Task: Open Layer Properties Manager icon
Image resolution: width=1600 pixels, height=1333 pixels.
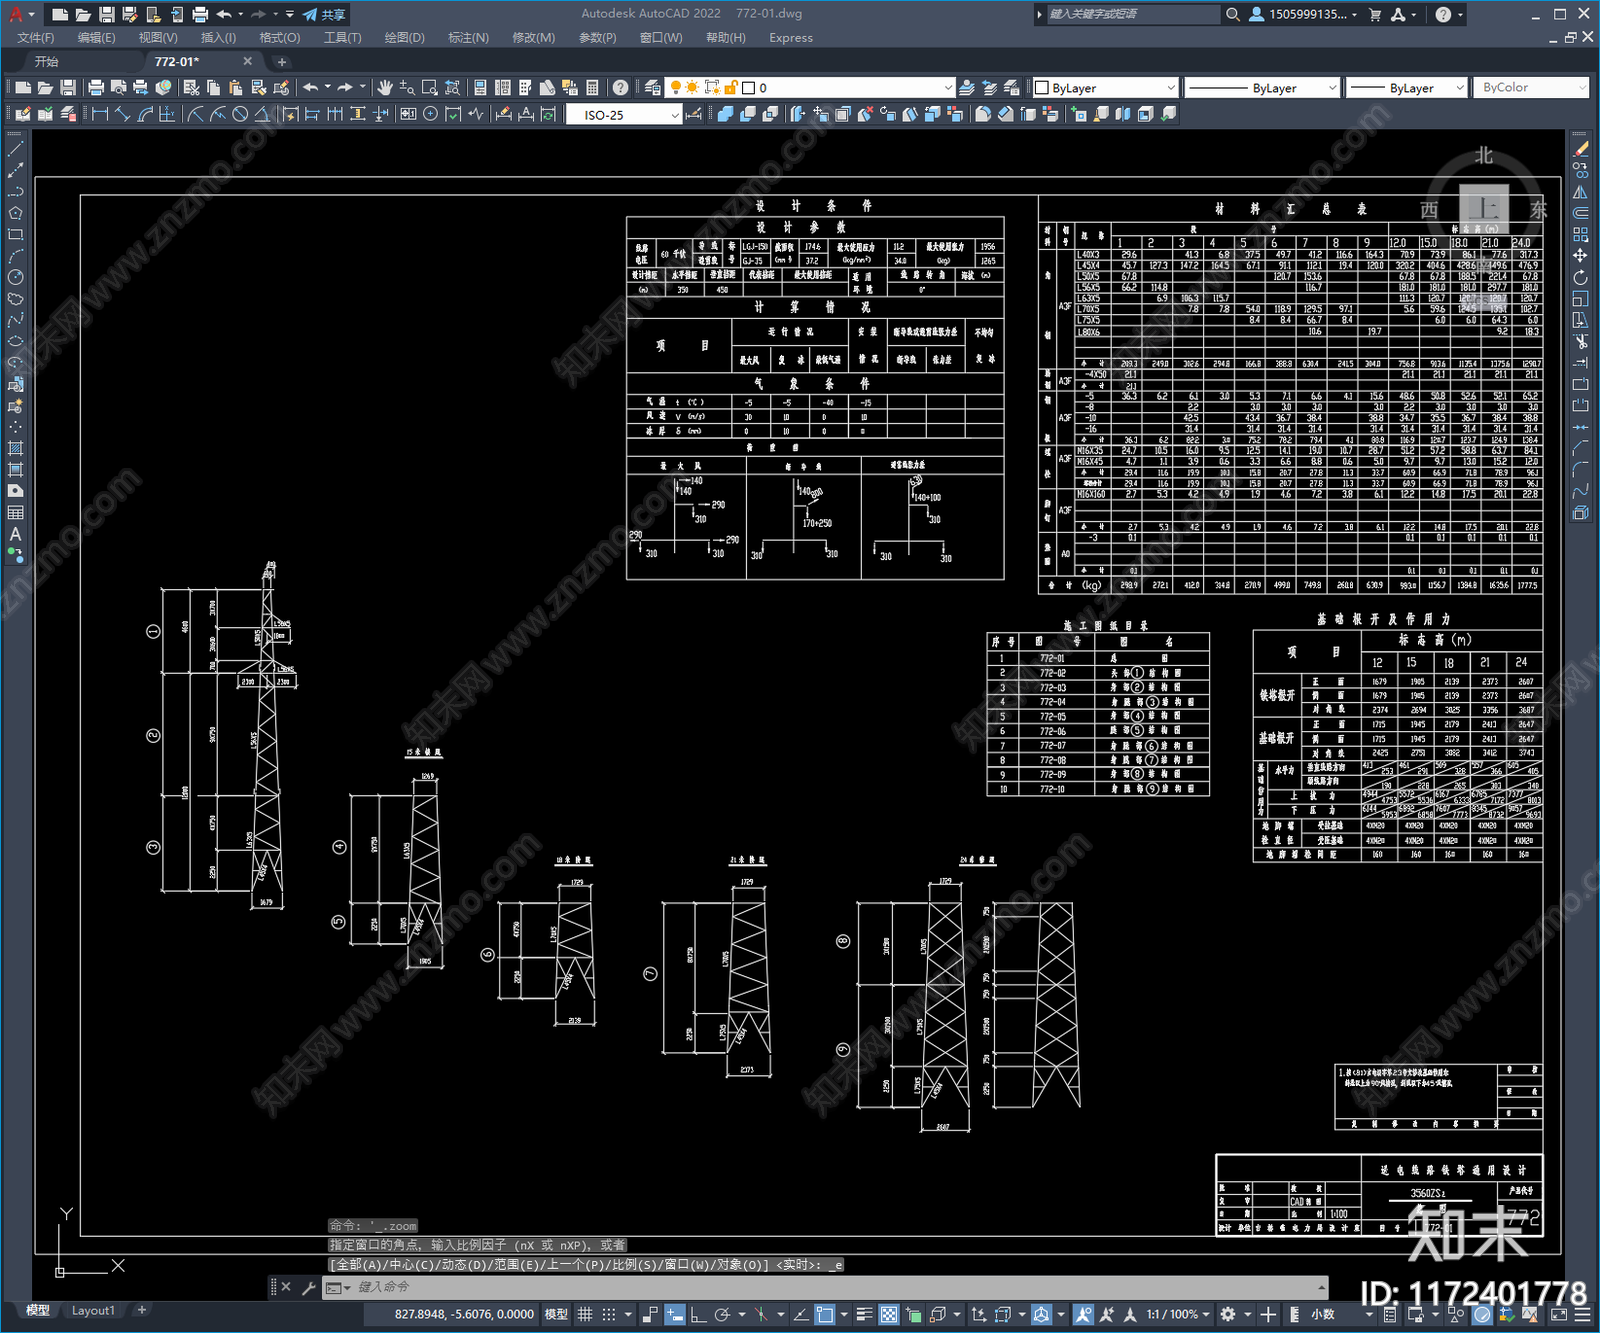Action: (x=653, y=88)
